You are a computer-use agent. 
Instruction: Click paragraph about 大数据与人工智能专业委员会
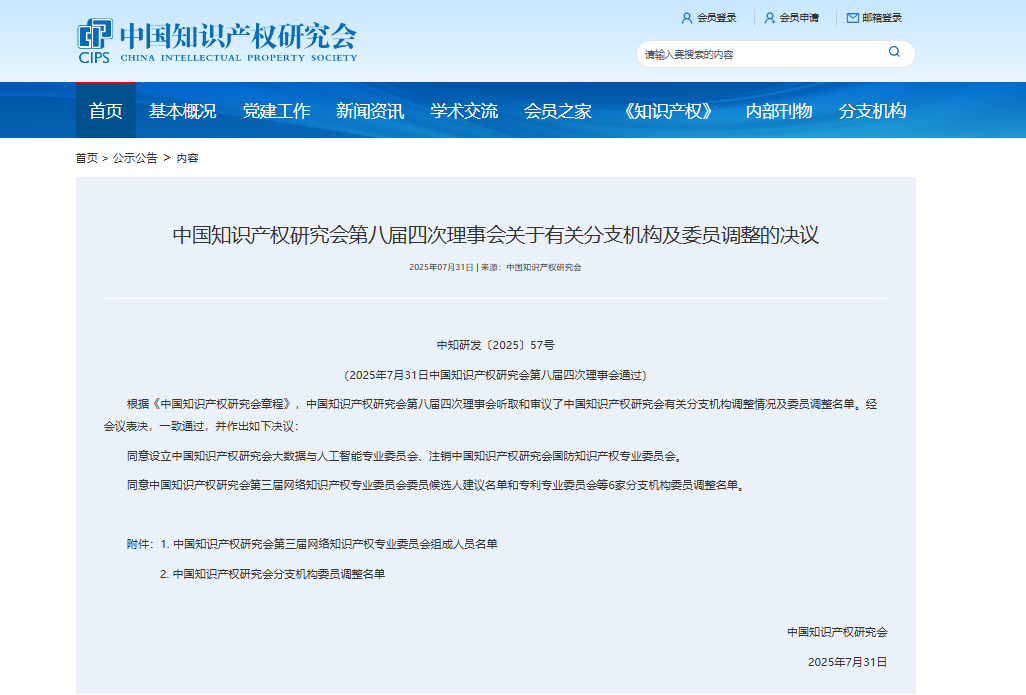point(405,456)
